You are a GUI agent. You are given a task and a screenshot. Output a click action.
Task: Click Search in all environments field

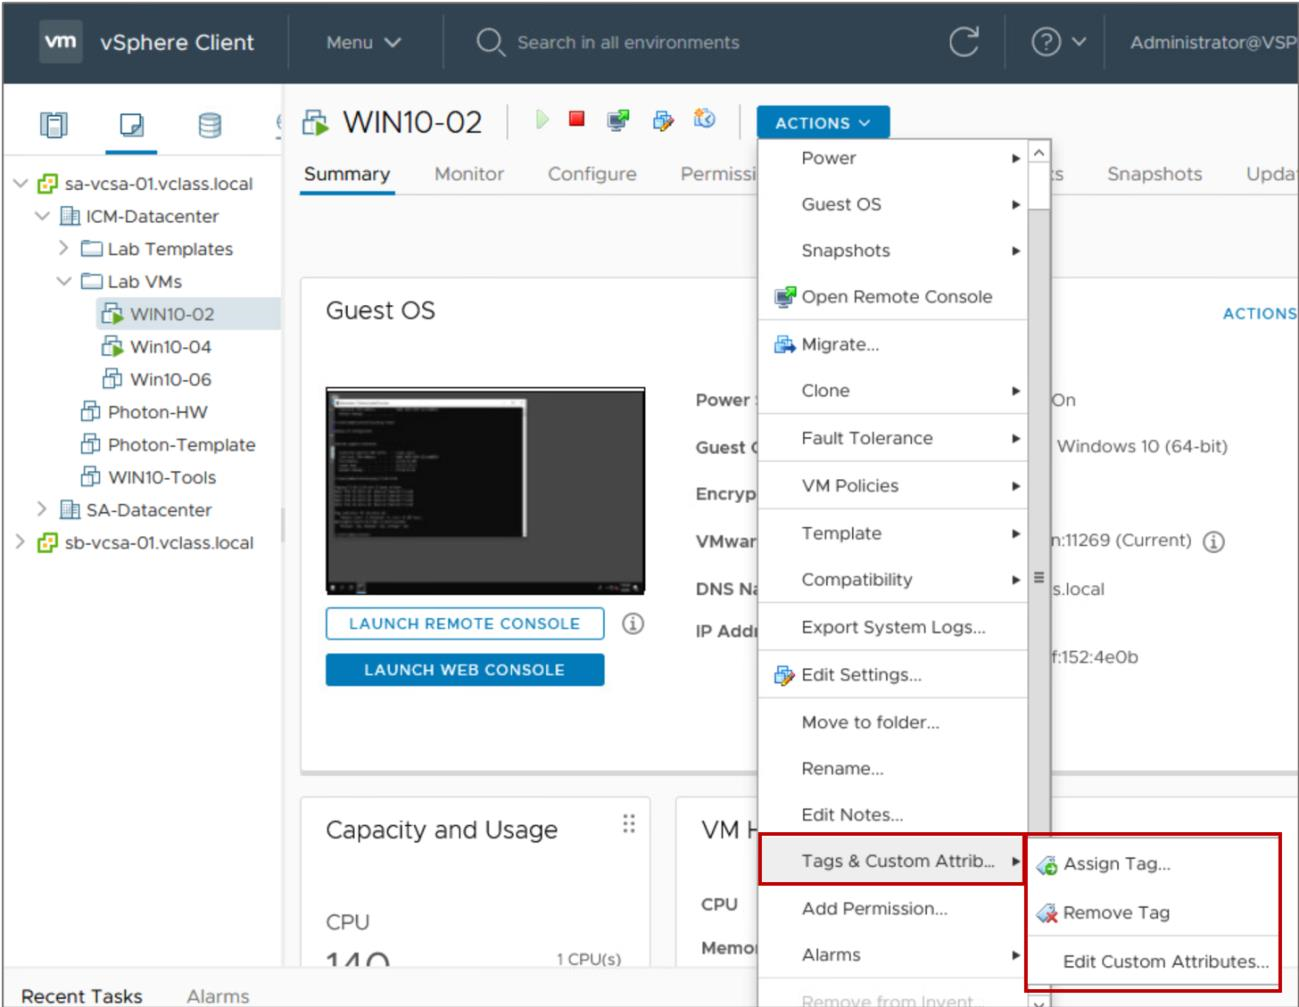tap(628, 42)
